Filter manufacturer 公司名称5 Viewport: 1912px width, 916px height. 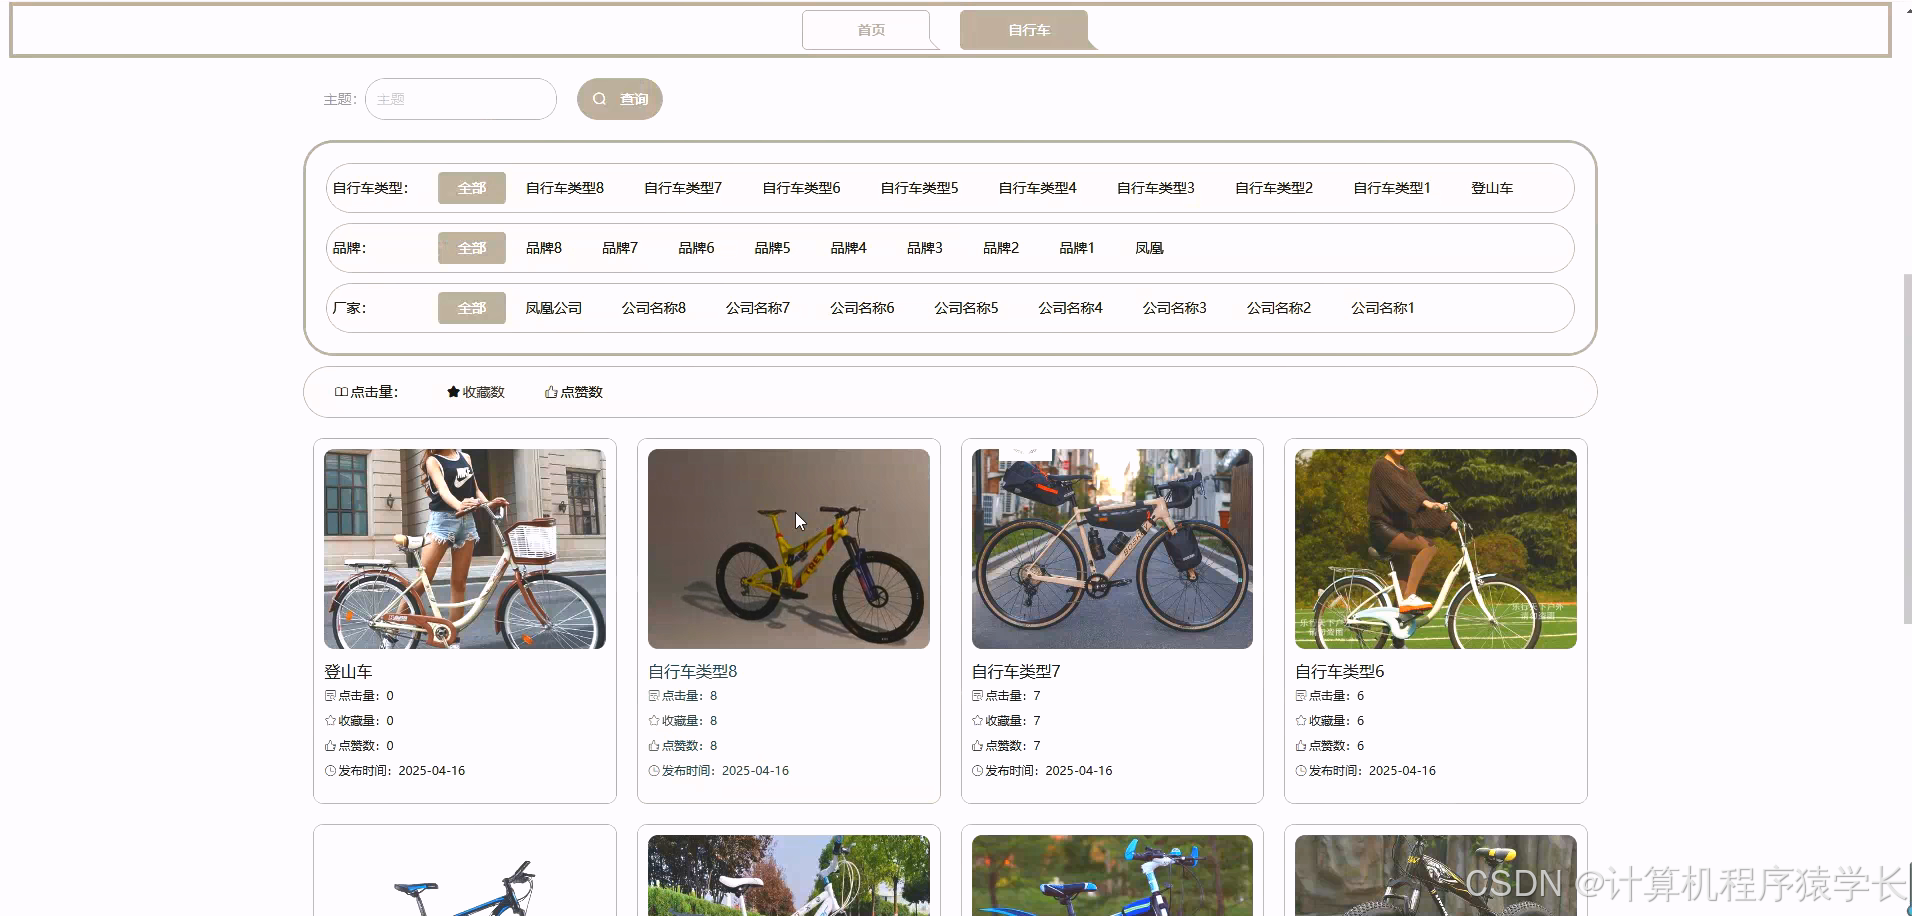[x=966, y=308]
